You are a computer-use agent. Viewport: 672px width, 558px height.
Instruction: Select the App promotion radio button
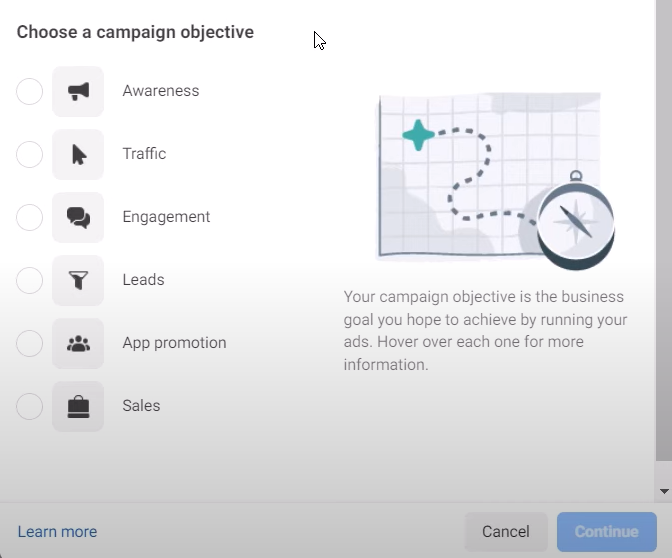pyautogui.click(x=30, y=343)
